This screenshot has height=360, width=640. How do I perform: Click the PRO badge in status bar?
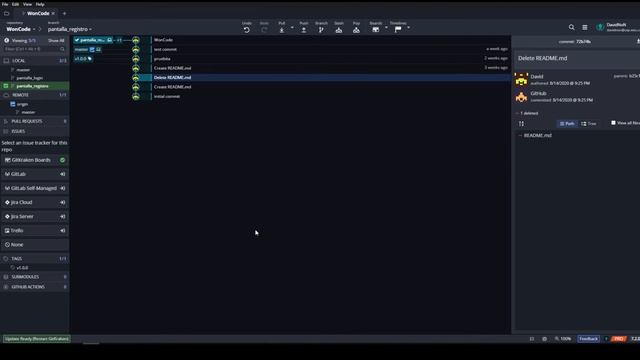619,339
